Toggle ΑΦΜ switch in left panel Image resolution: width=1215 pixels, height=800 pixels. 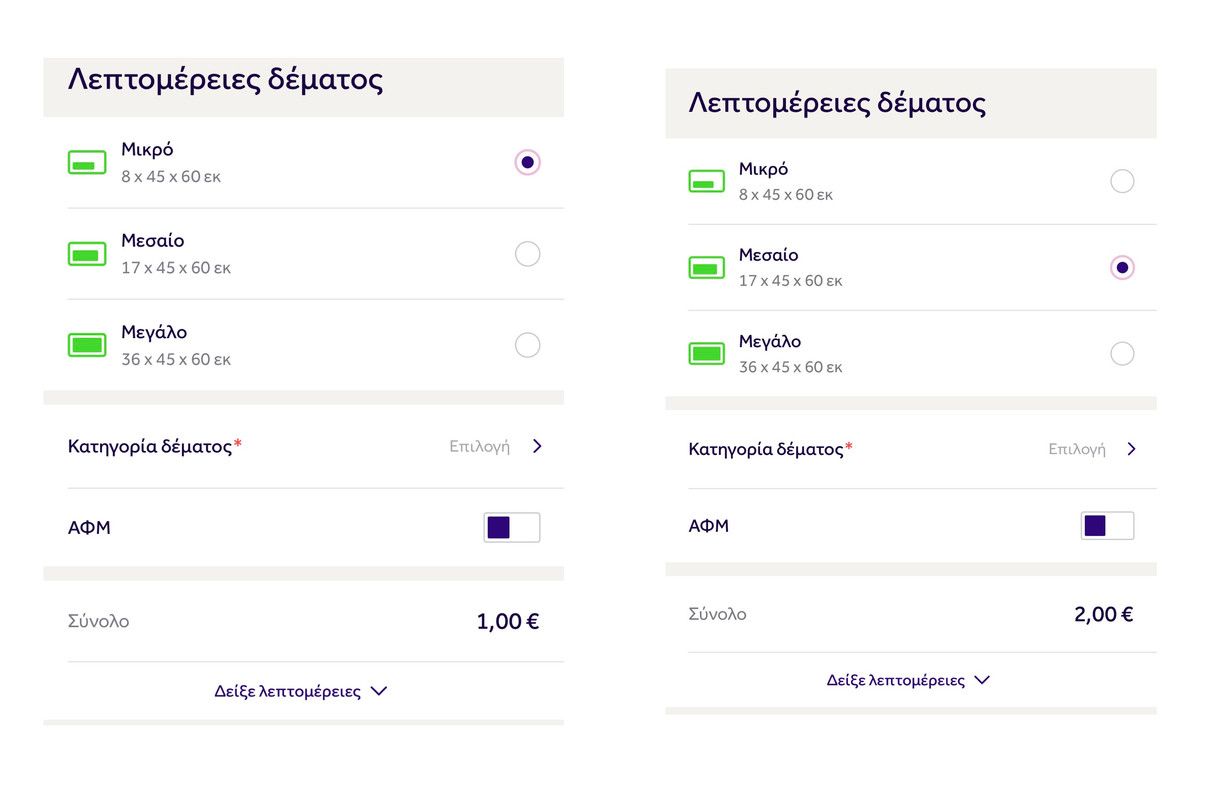pyautogui.click(x=512, y=527)
